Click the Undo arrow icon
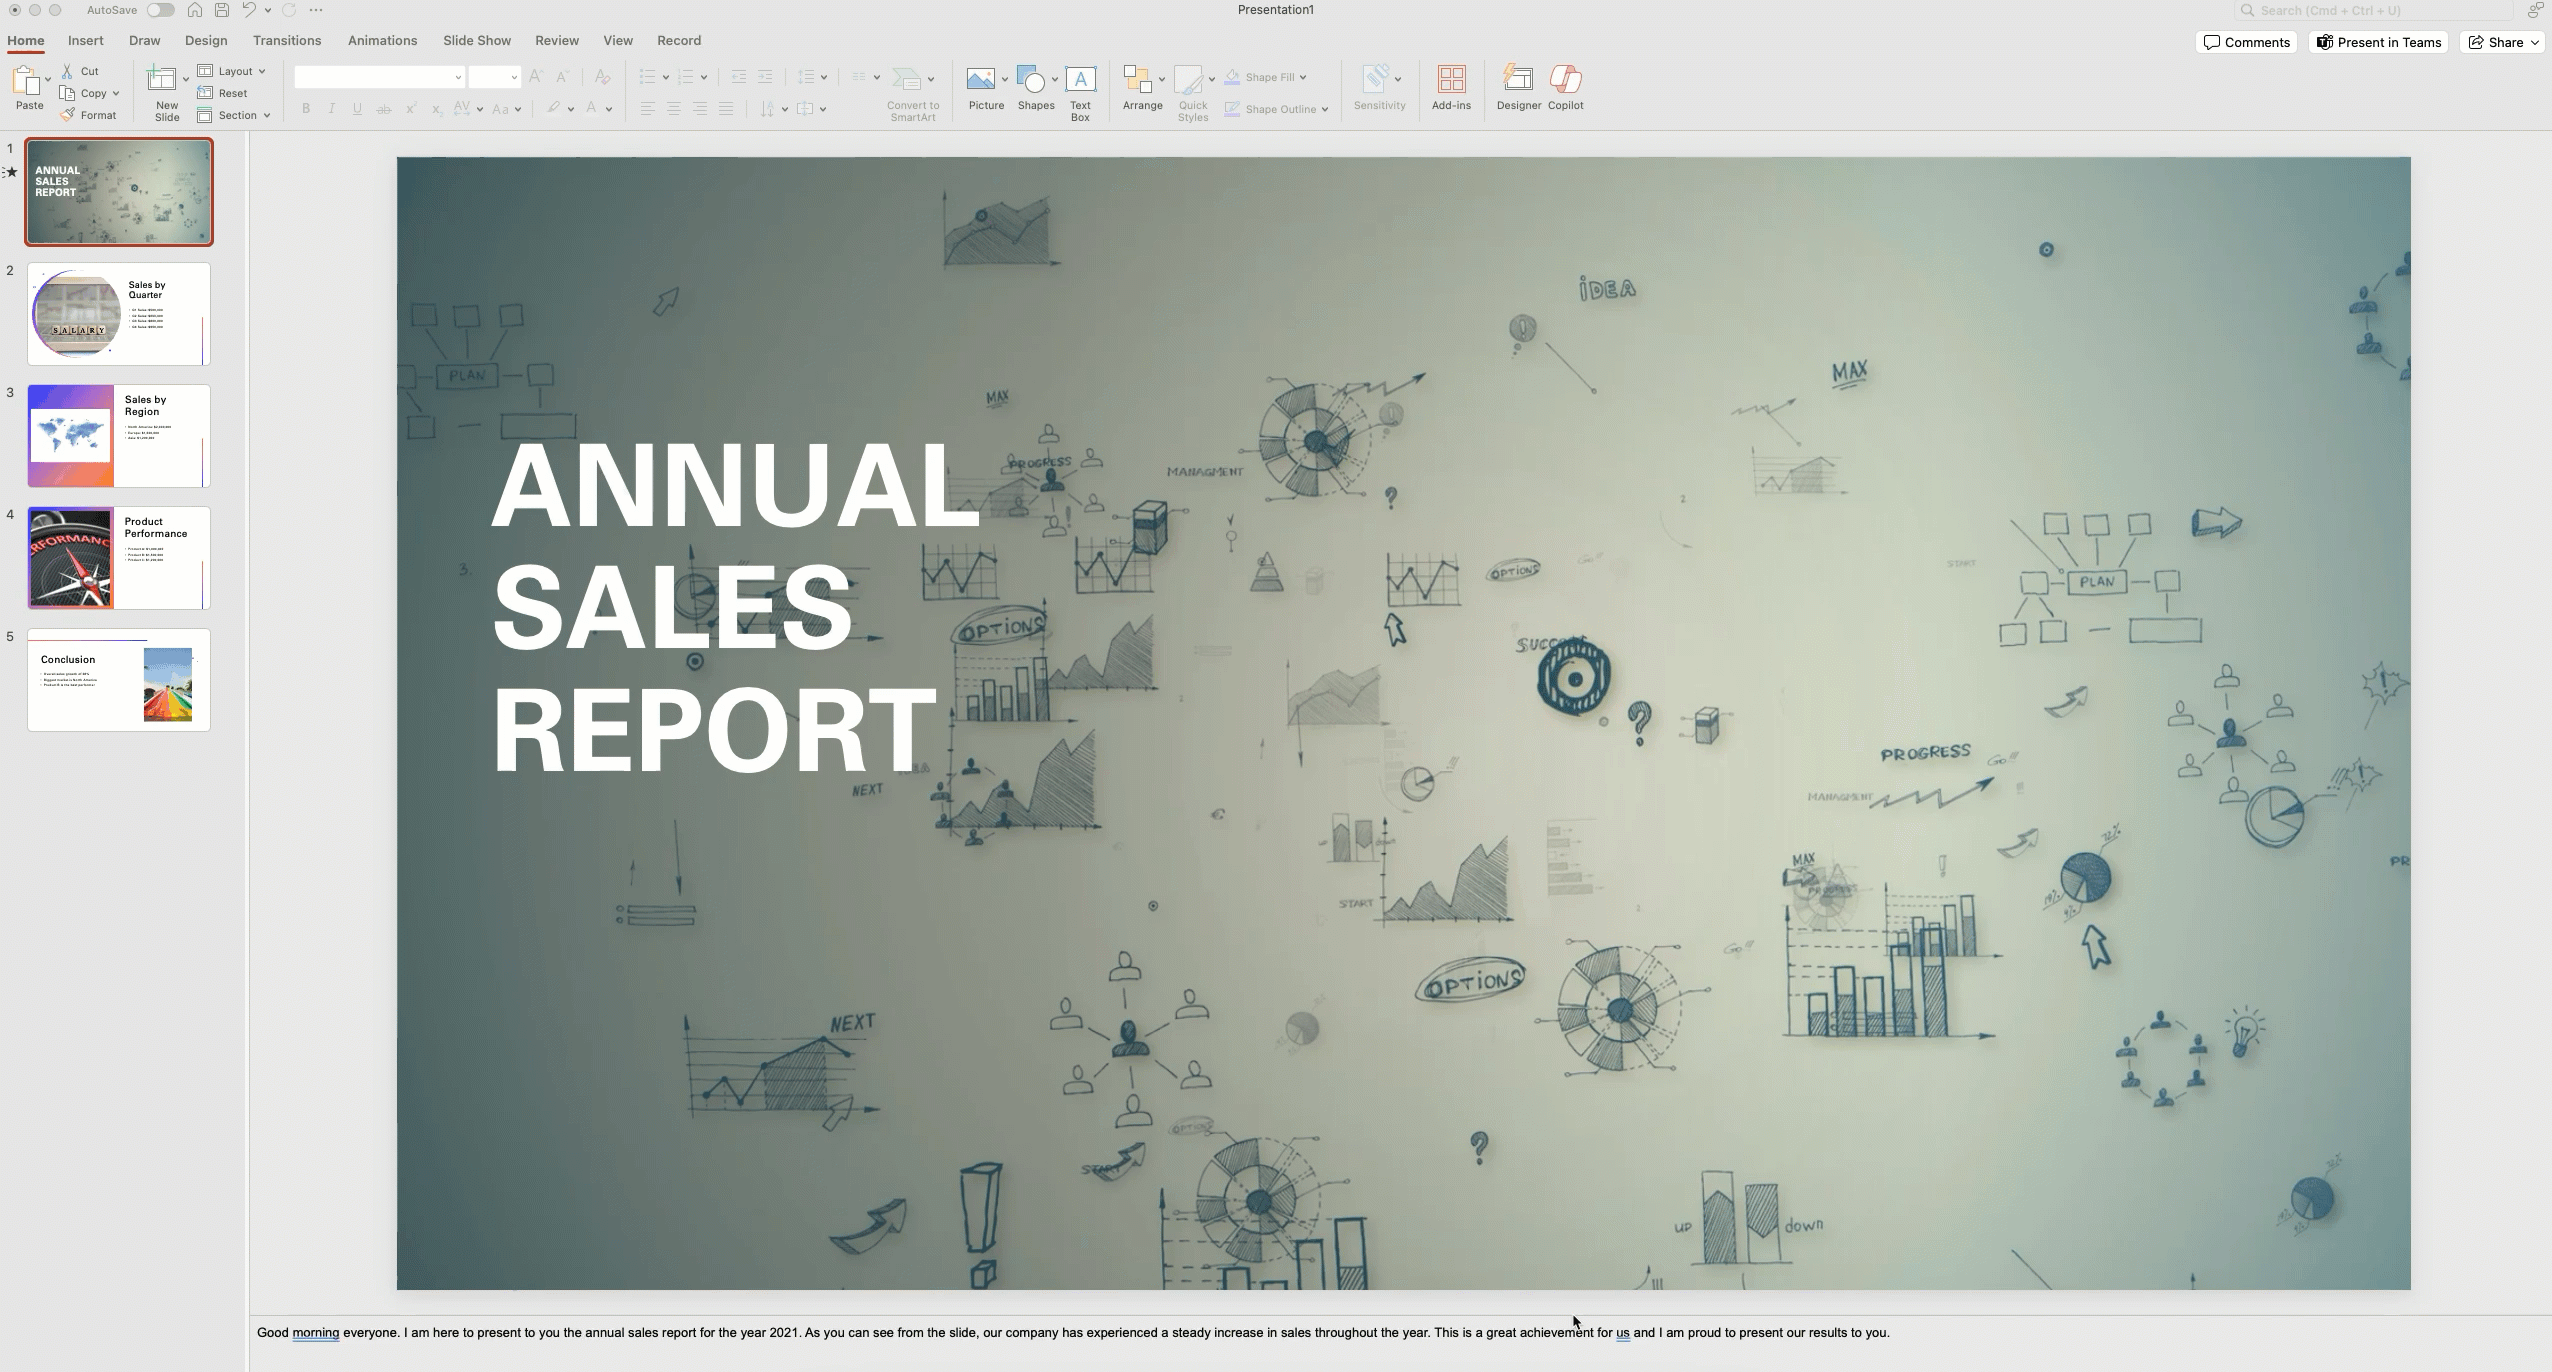This screenshot has width=2552, height=1372. click(249, 10)
